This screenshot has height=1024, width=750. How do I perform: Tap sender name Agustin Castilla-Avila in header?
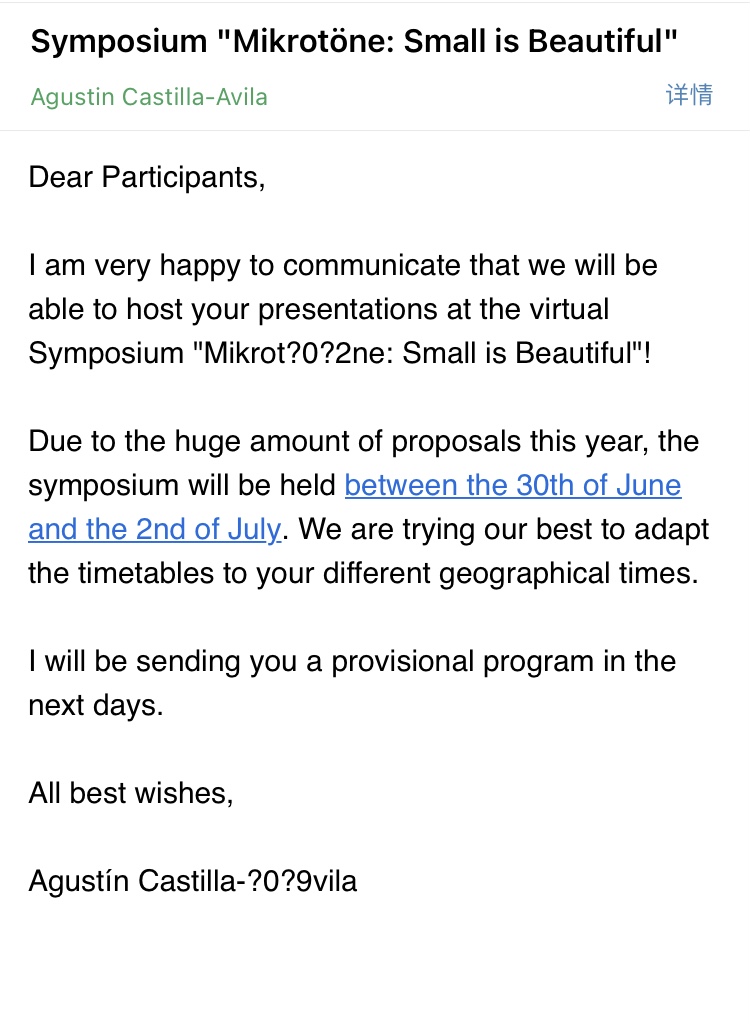pyautogui.click(x=149, y=97)
